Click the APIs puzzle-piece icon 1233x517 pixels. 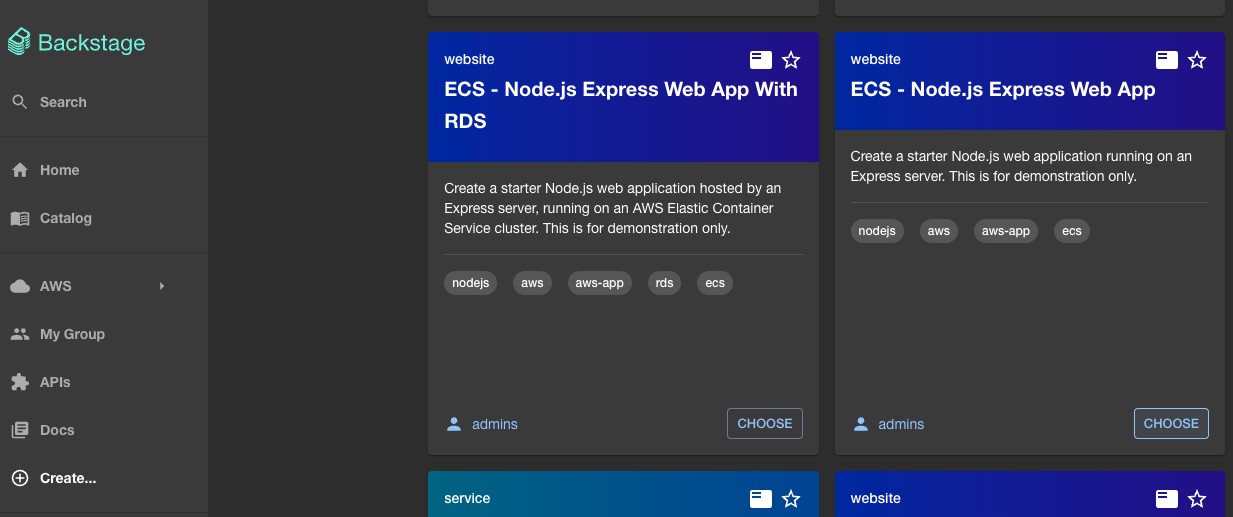click(x=19, y=382)
